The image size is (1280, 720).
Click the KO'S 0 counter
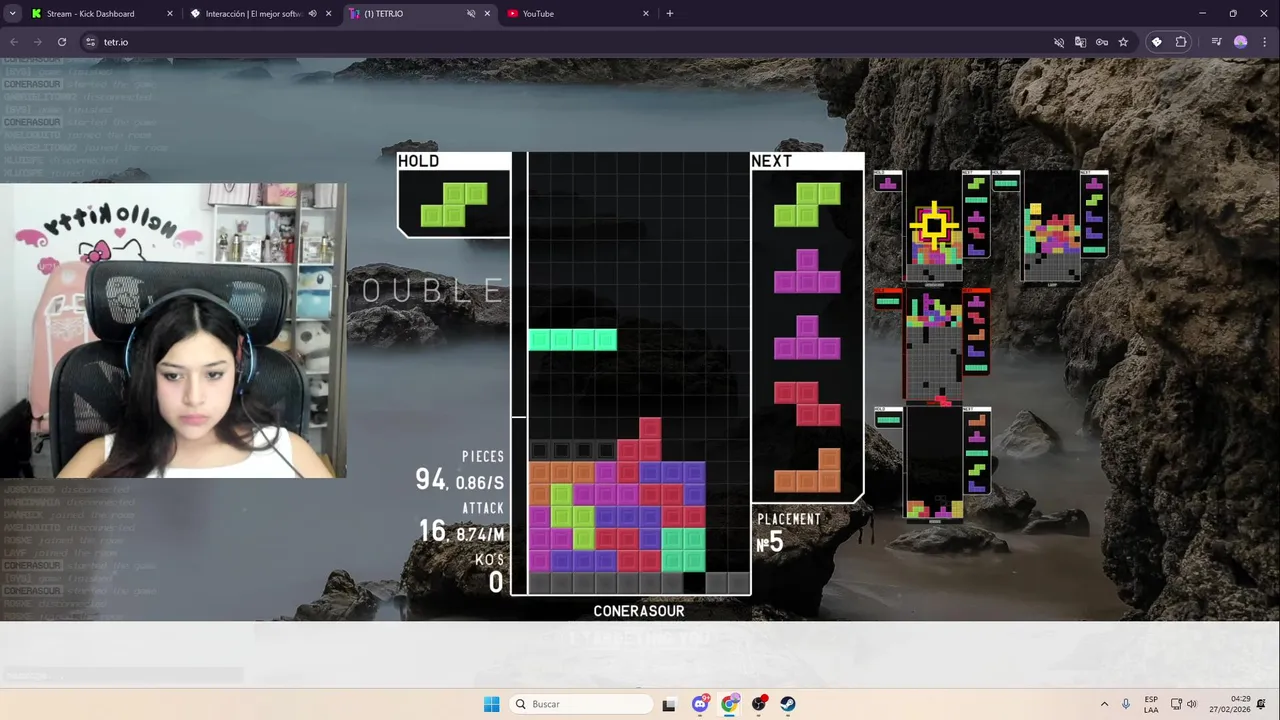(490, 574)
